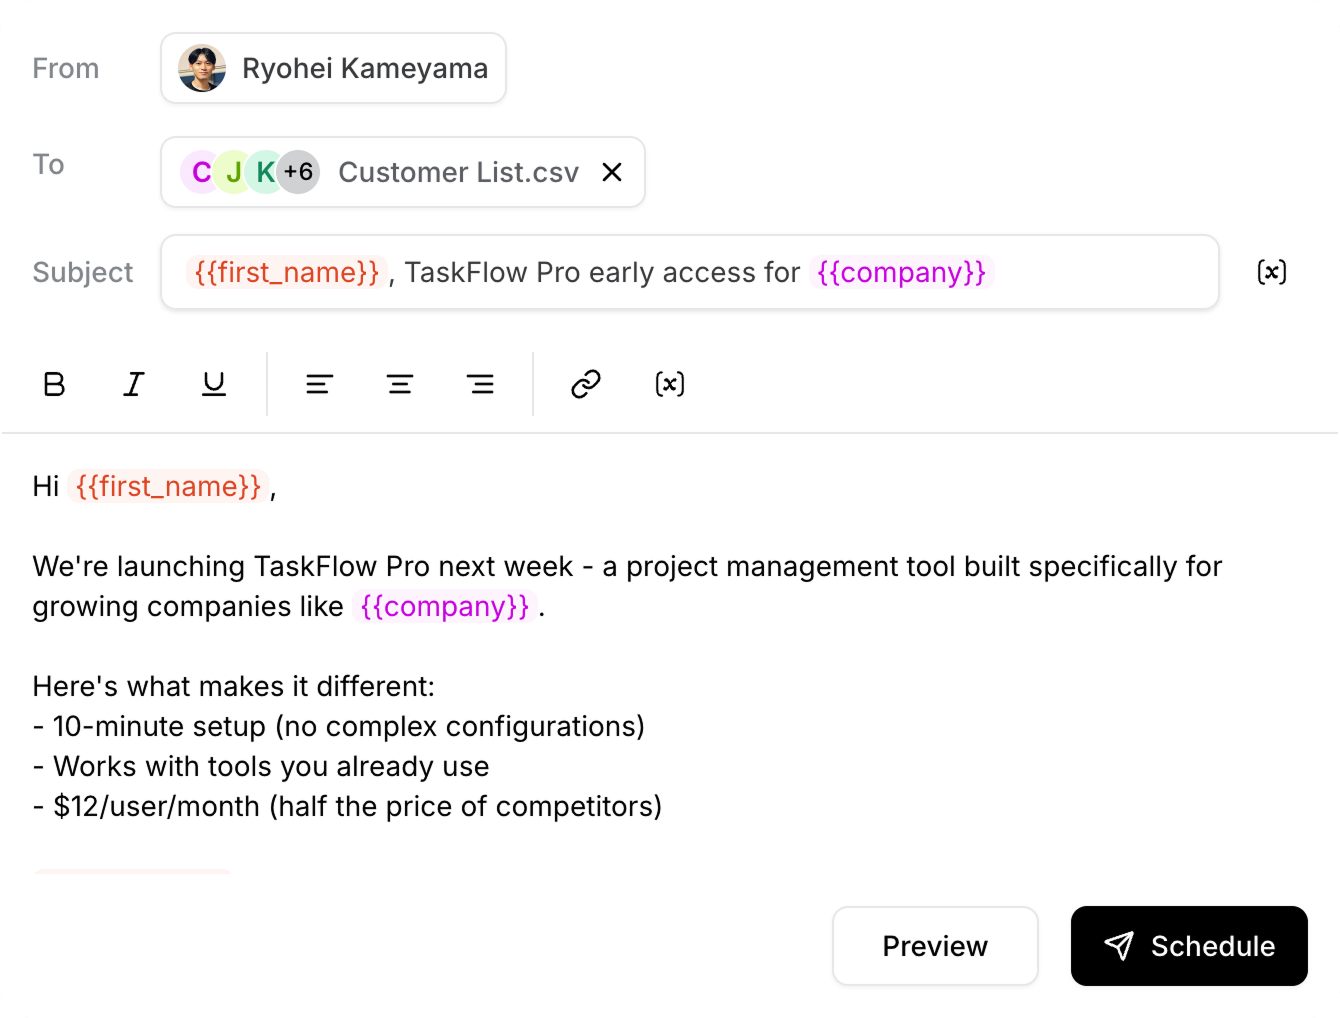Open the Ryohei Kameyama sender selector
The height and width of the screenshot is (1018, 1340).
coord(333,68)
